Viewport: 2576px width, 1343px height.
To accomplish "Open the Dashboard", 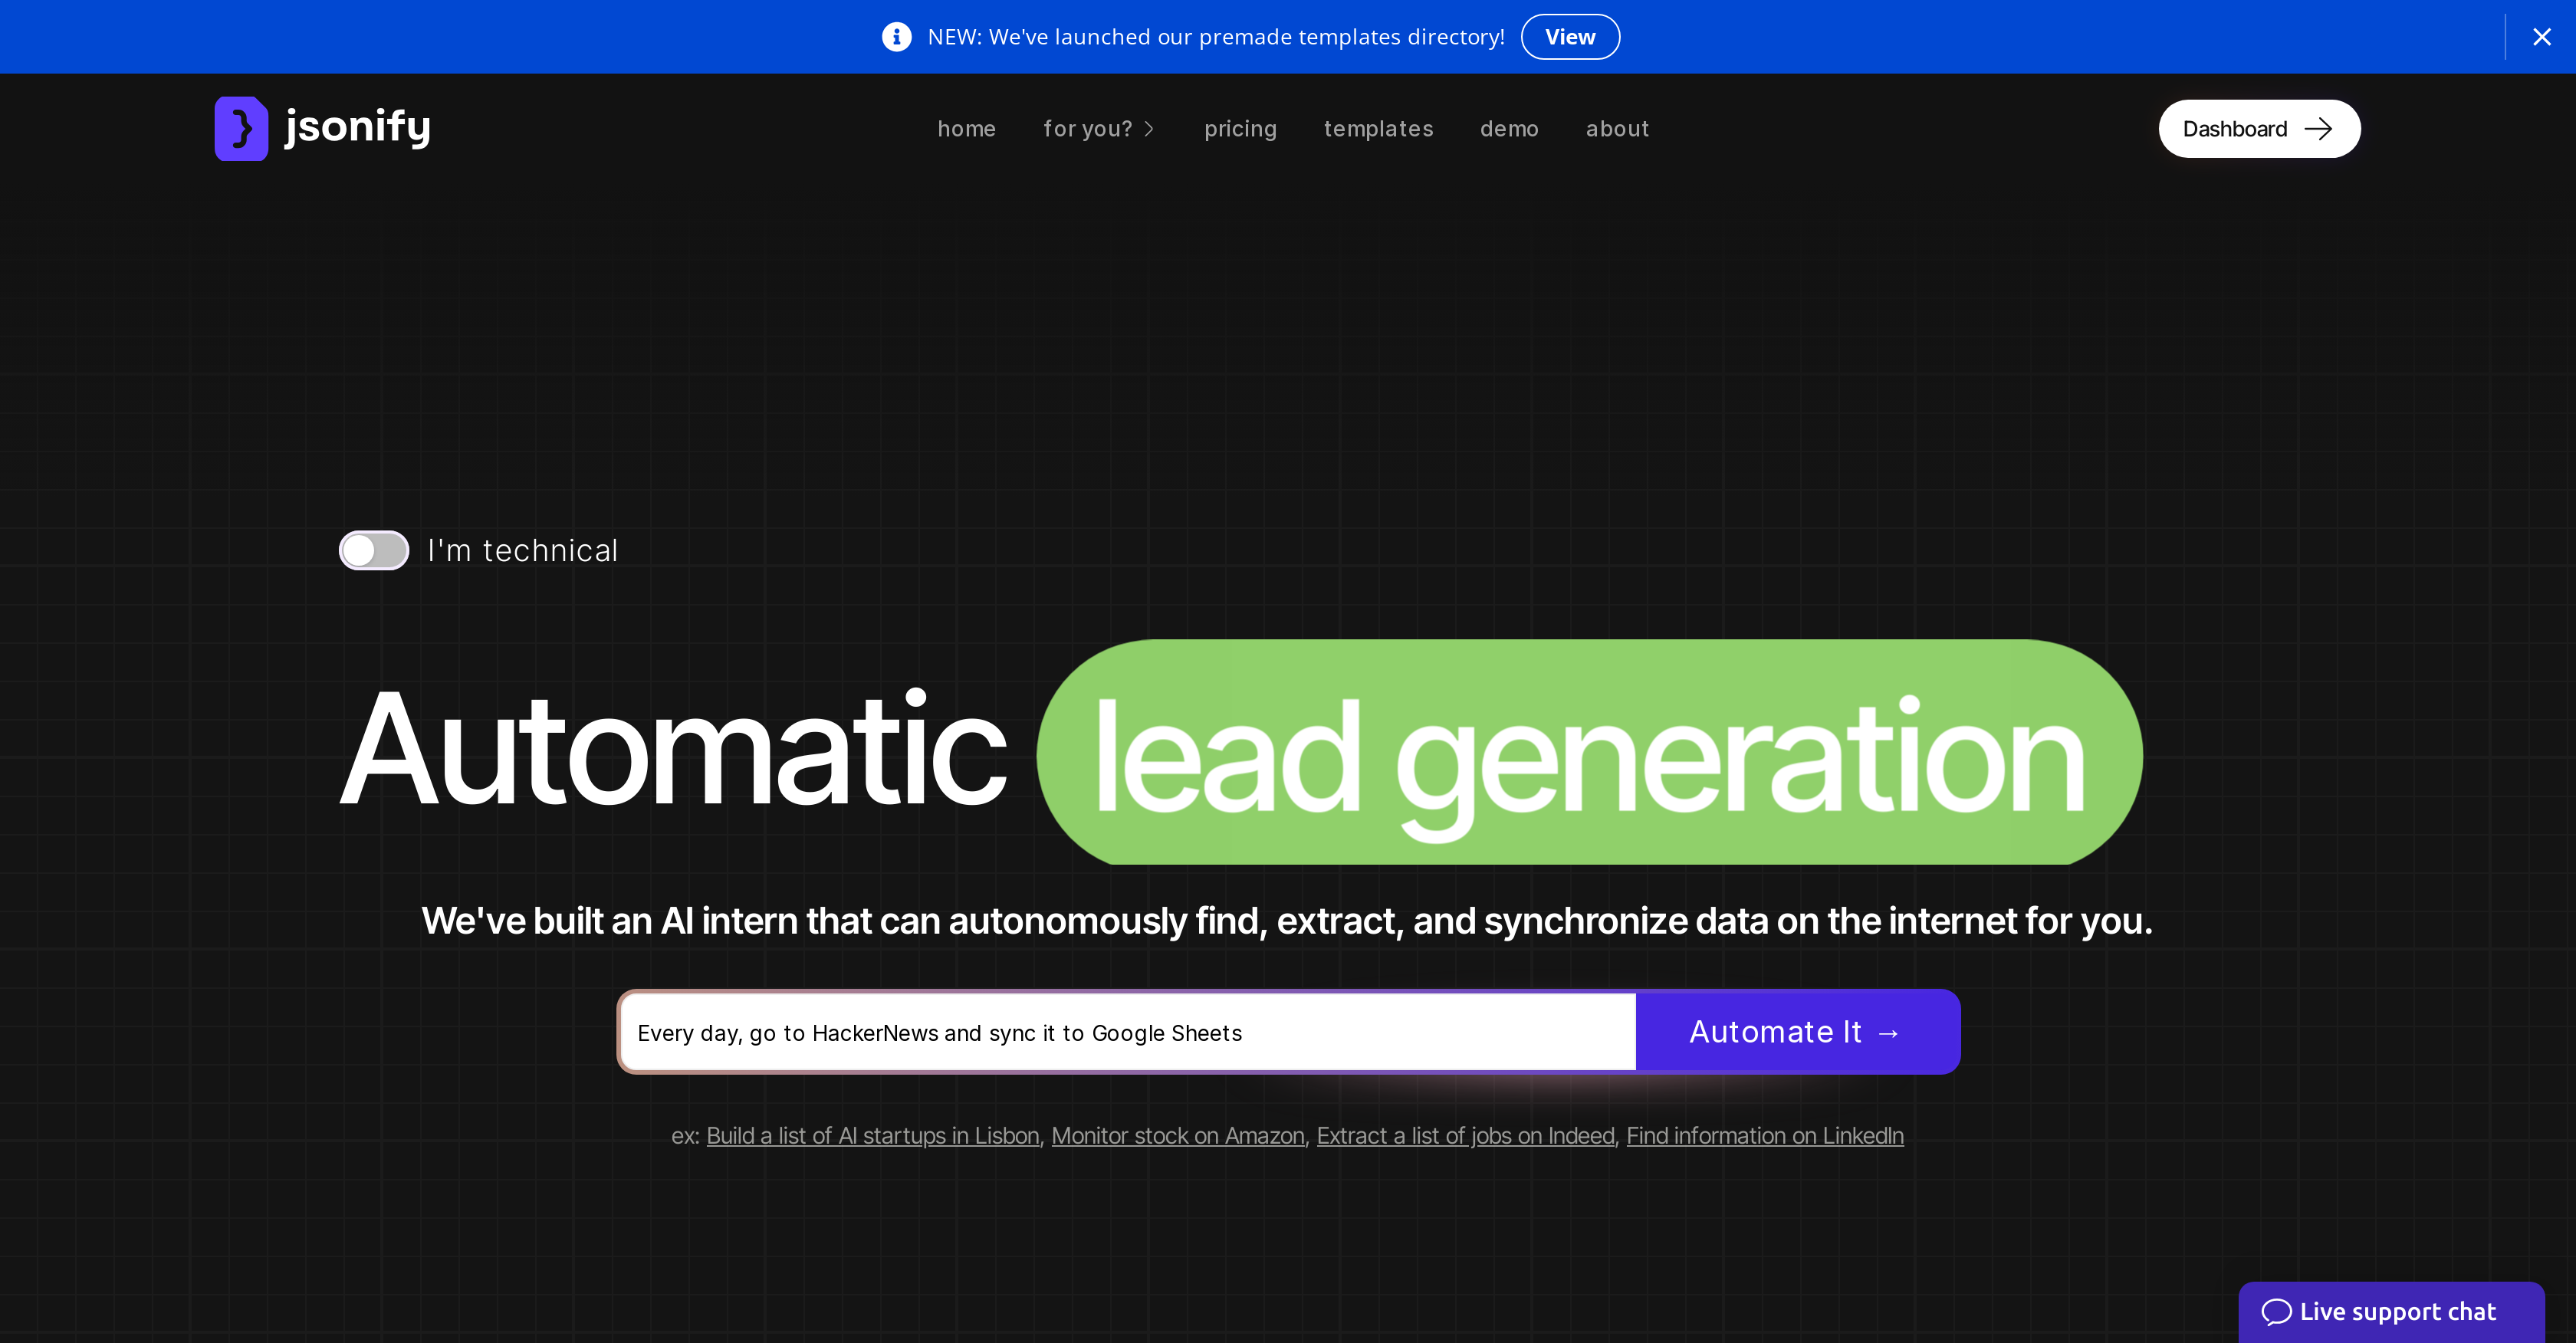I will tap(2259, 128).
